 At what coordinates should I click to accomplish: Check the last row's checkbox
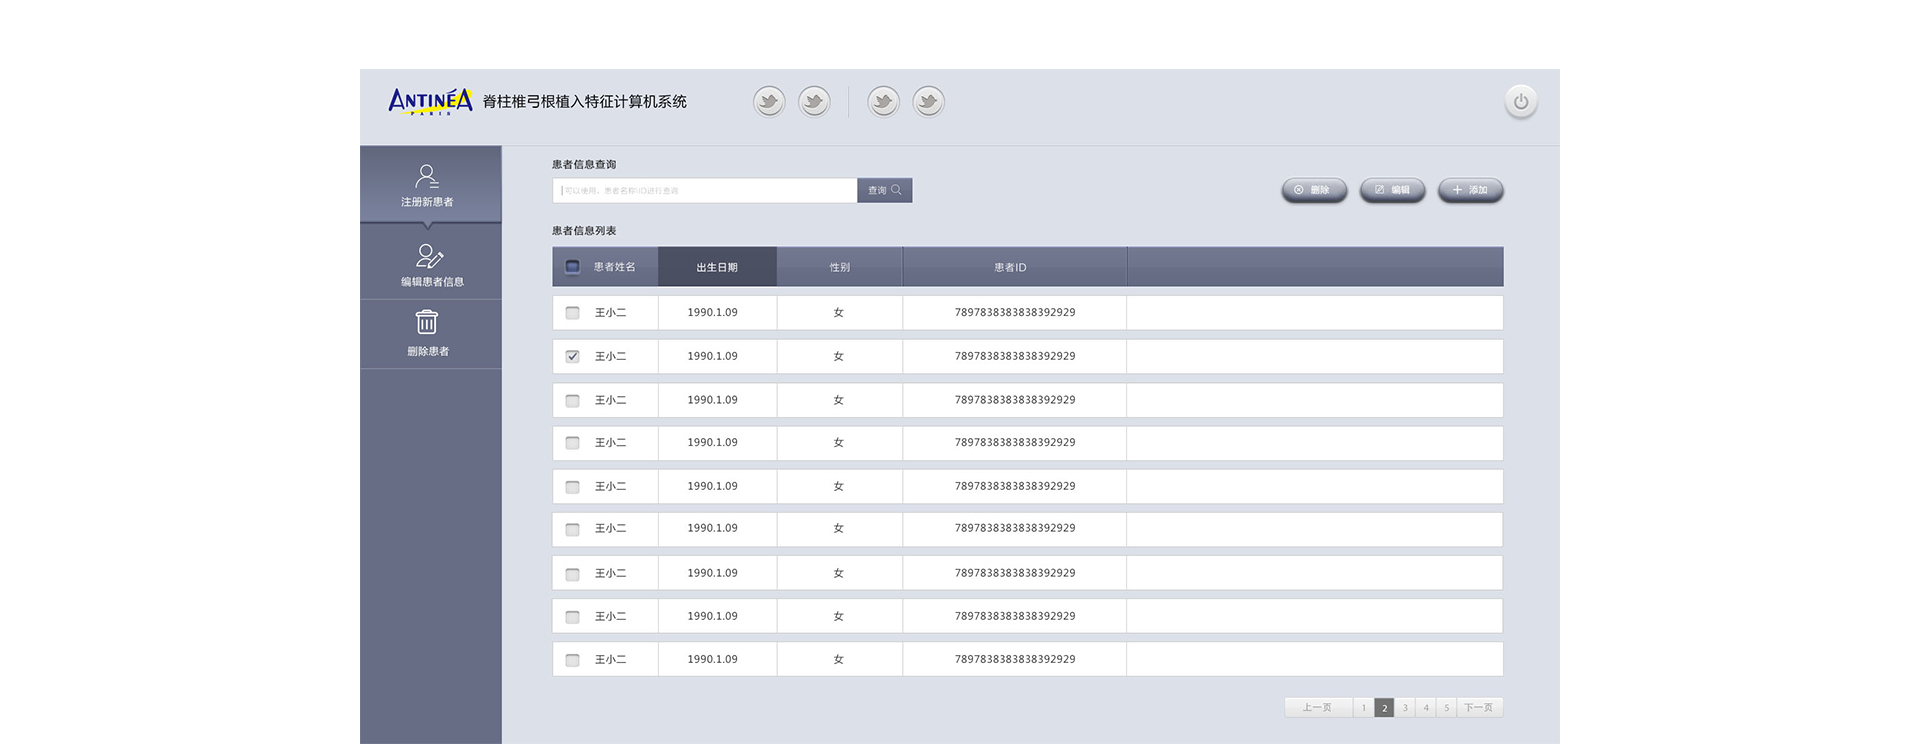tap(572, 660)
